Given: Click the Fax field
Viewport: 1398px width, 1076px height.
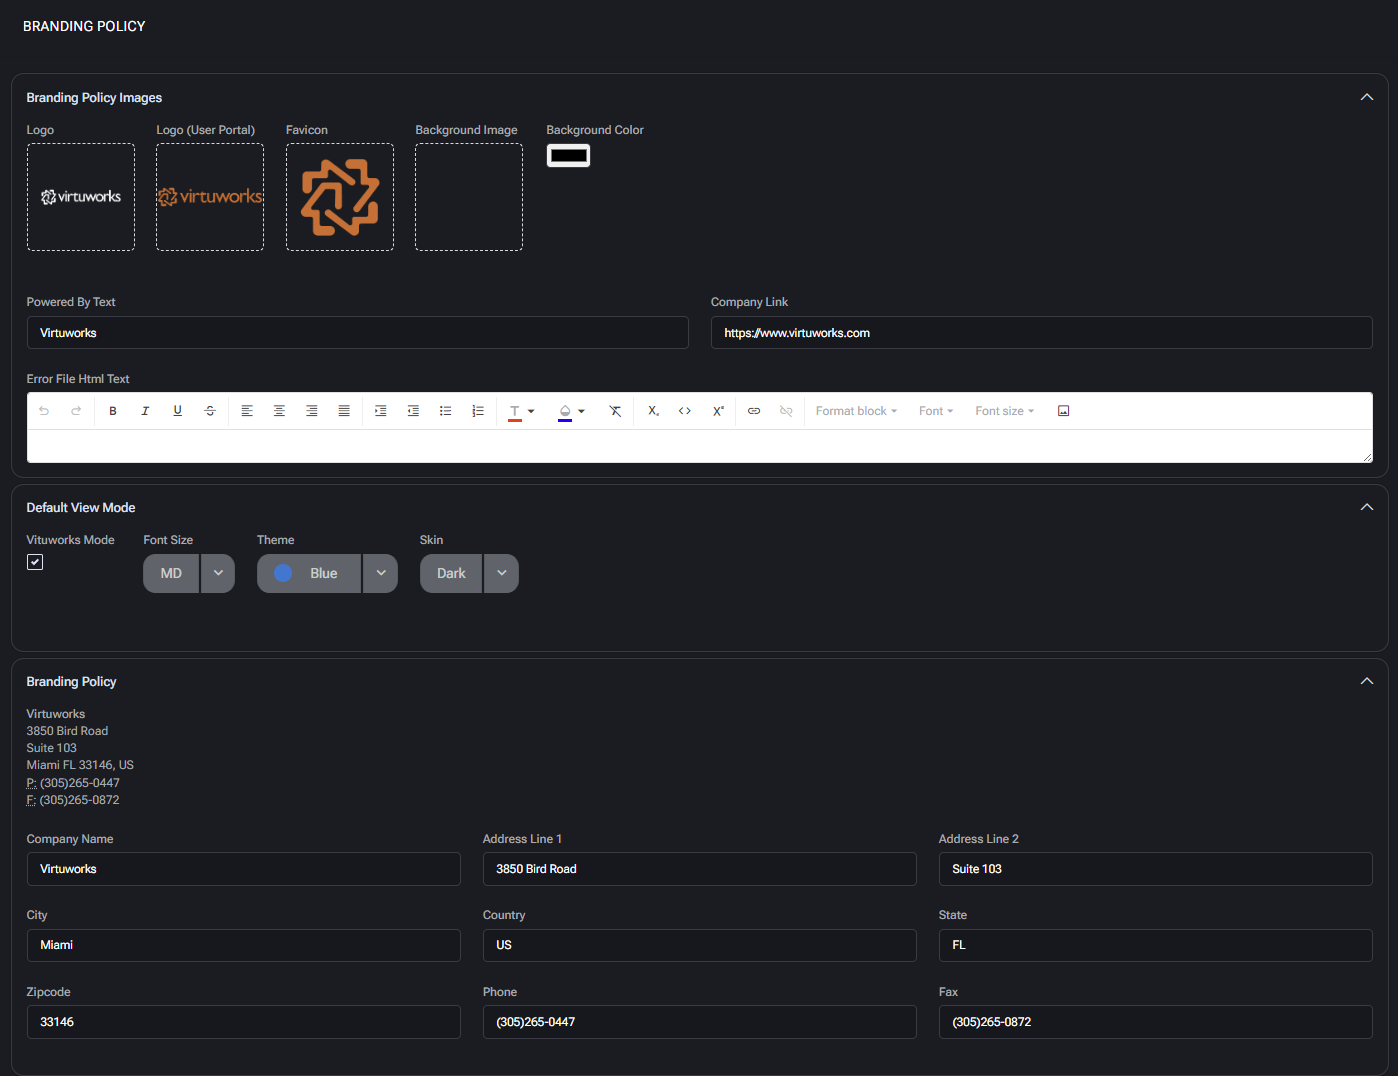Looking at the screenshot, I should [x=1155, y=1022].
